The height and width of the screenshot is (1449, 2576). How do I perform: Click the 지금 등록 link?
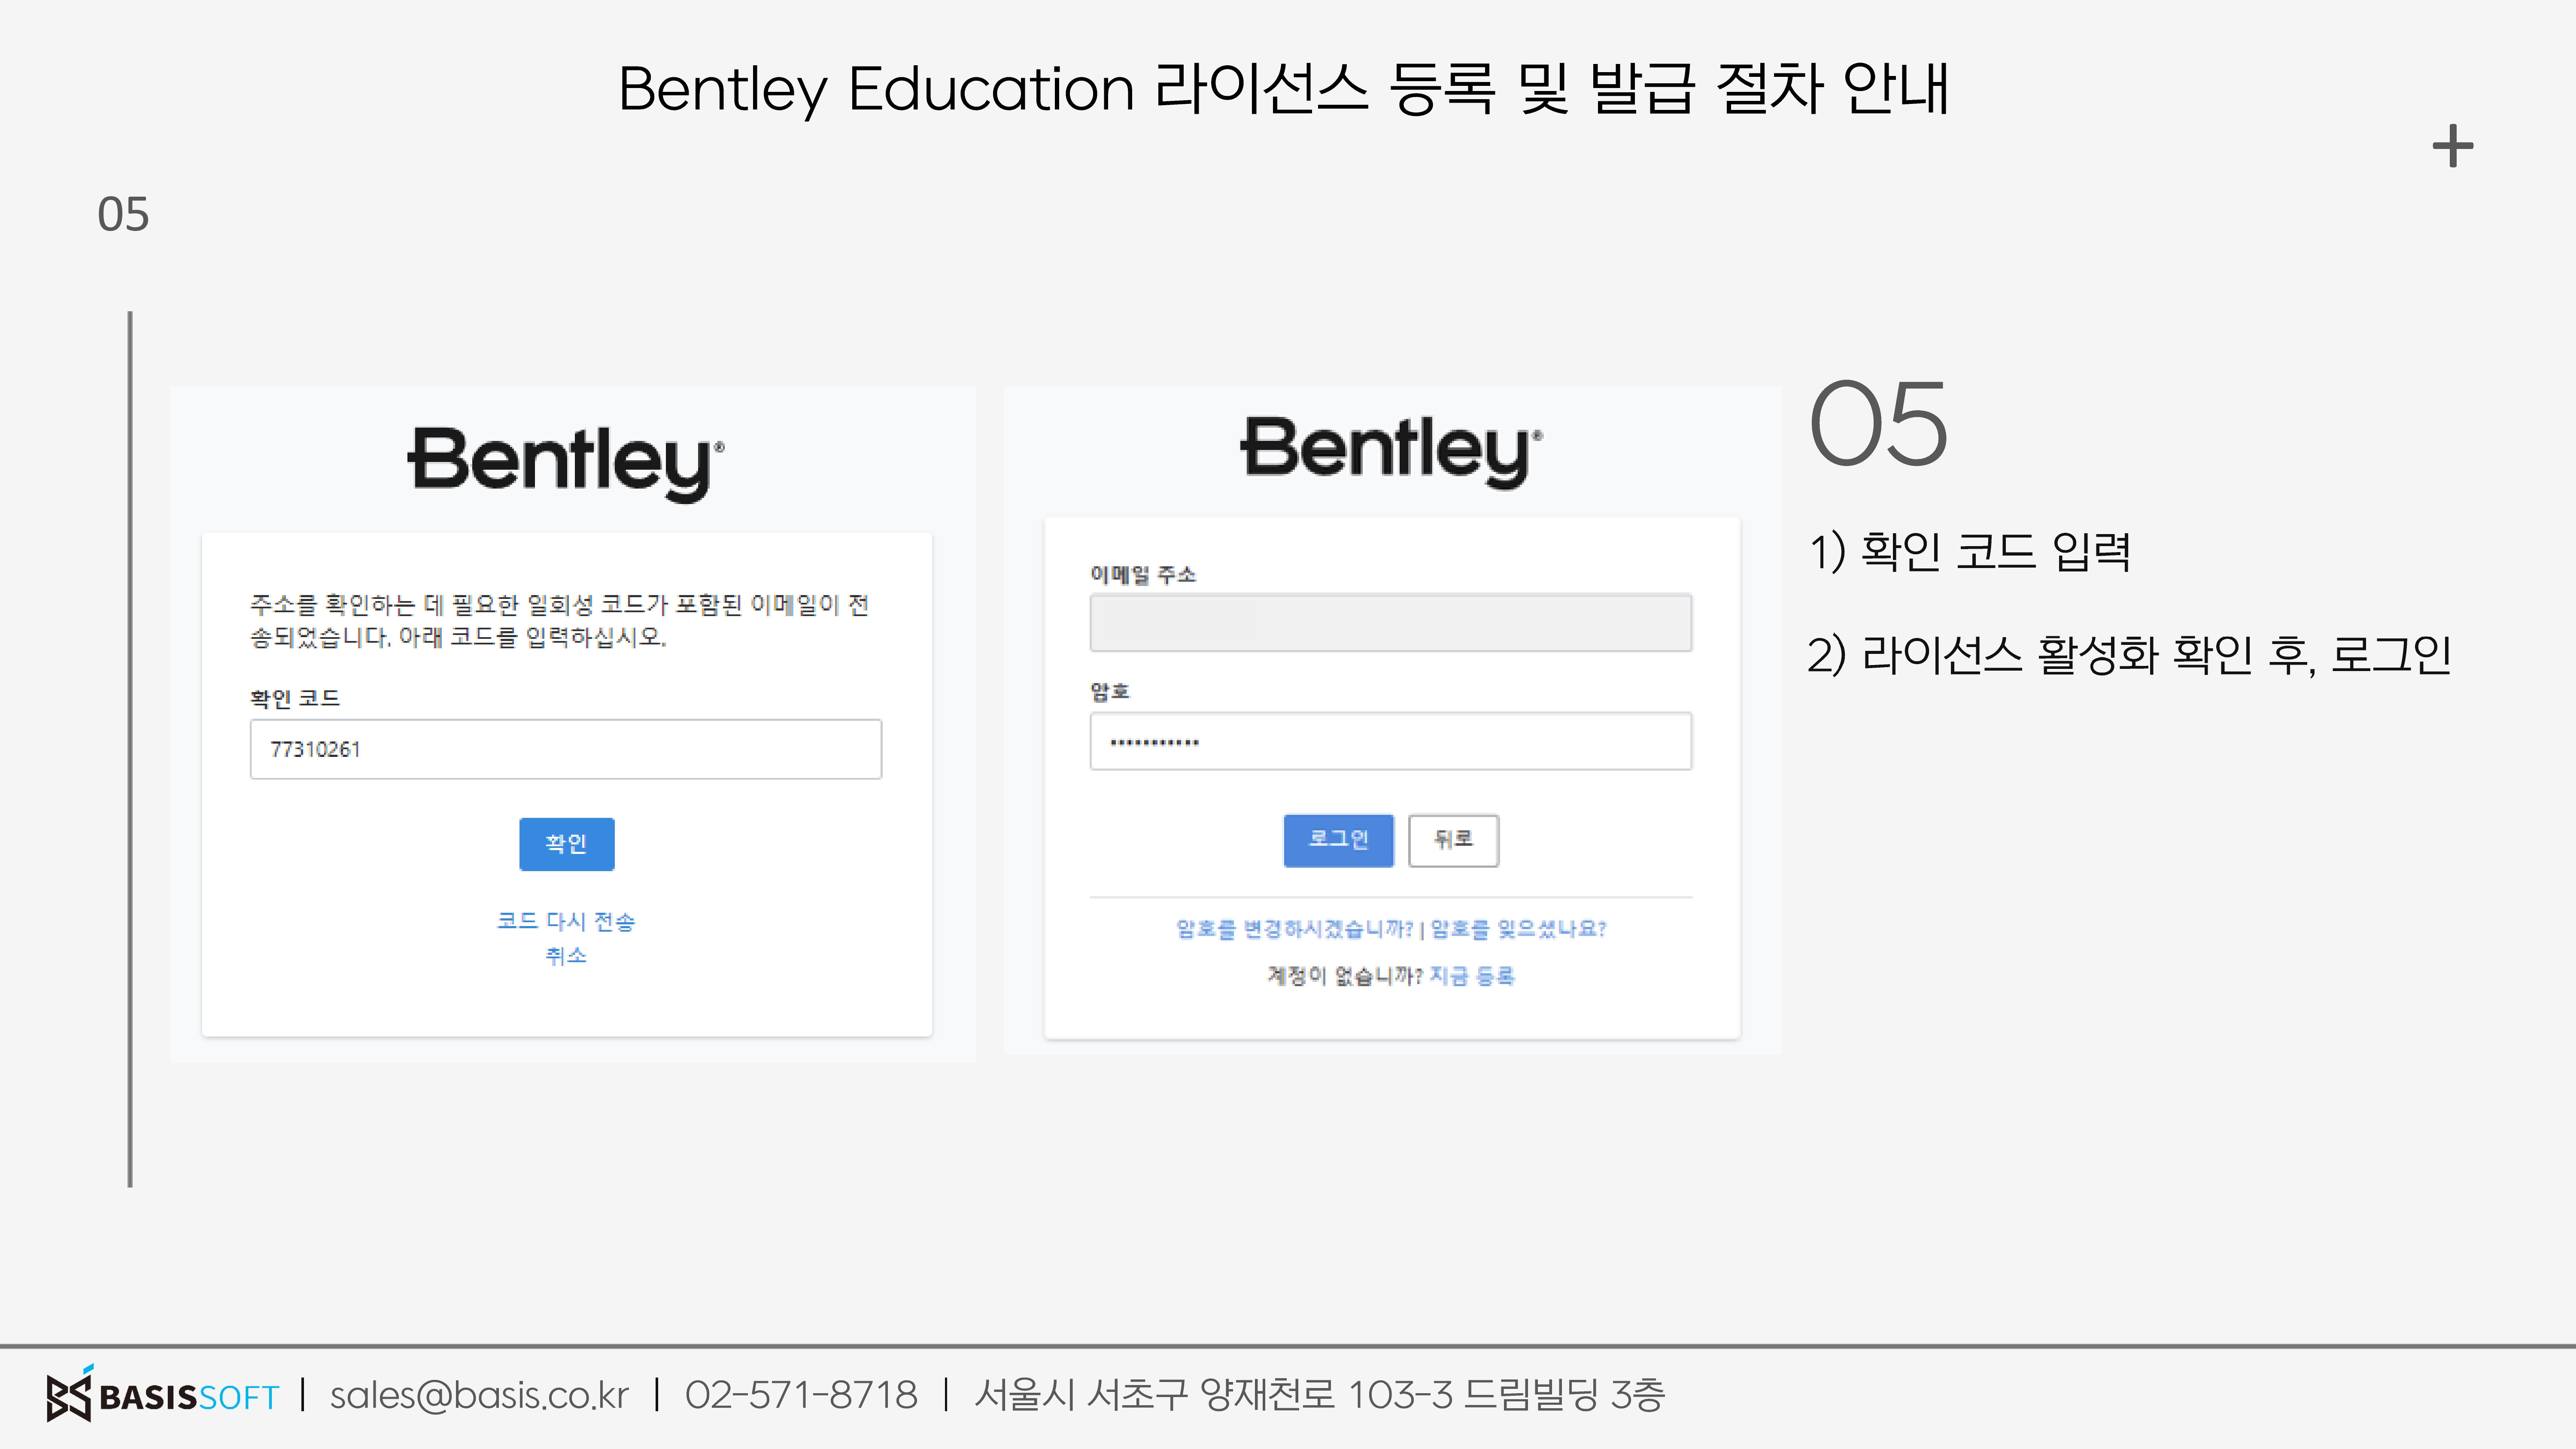pos(1472,976)
